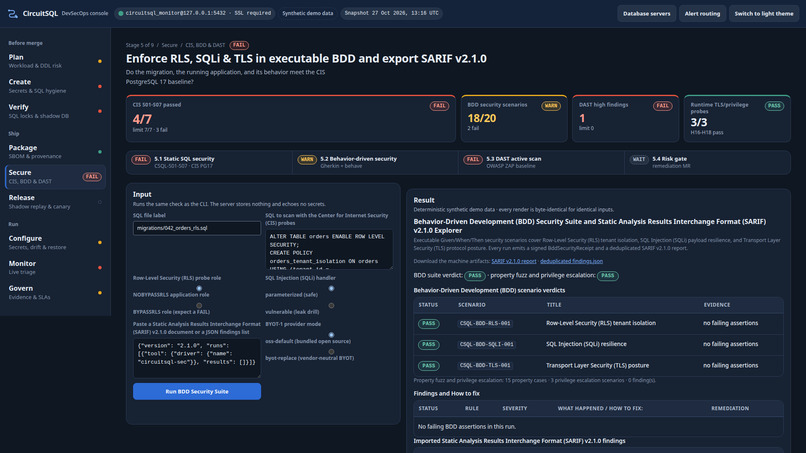The width and height of the screenshot is (806, 453).
Task: Open the Configure stage in sidebar
Action: click(55, 242)
